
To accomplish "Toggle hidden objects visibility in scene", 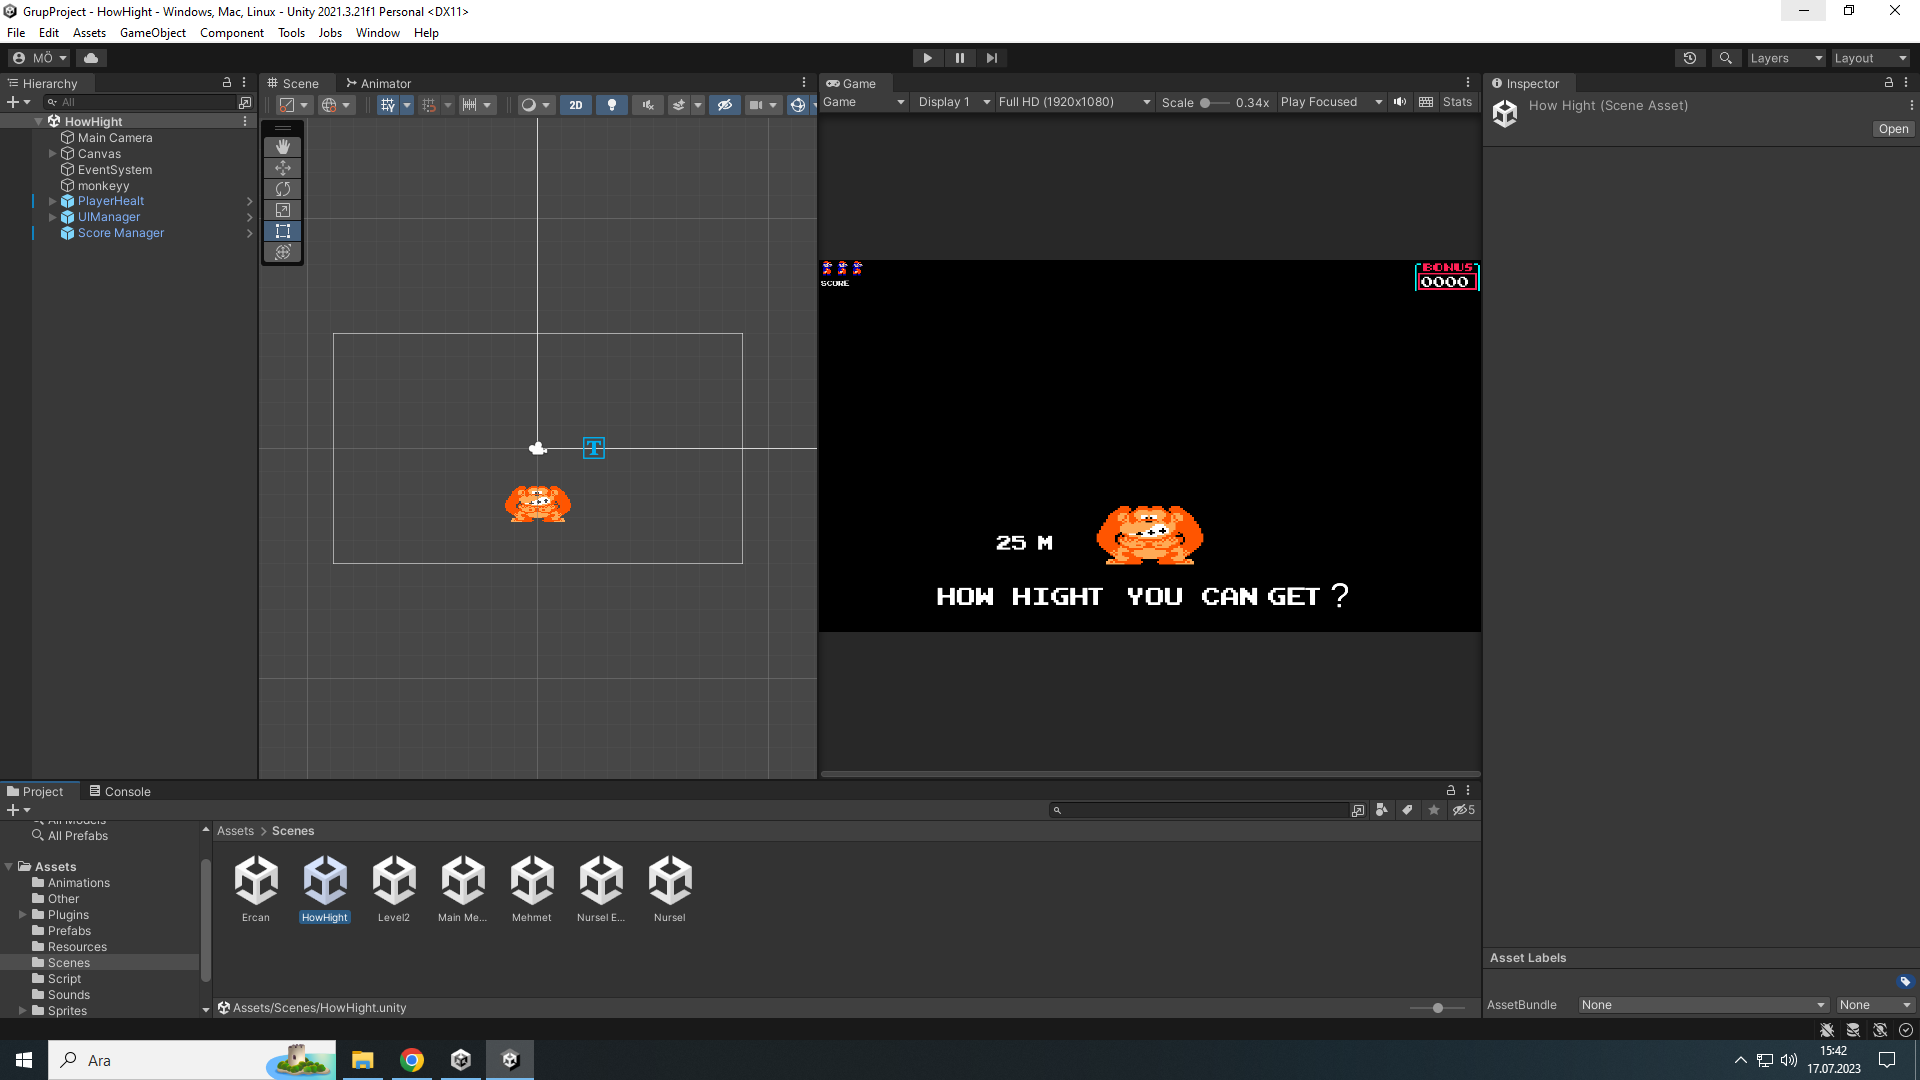I will (x=725, y=105).
